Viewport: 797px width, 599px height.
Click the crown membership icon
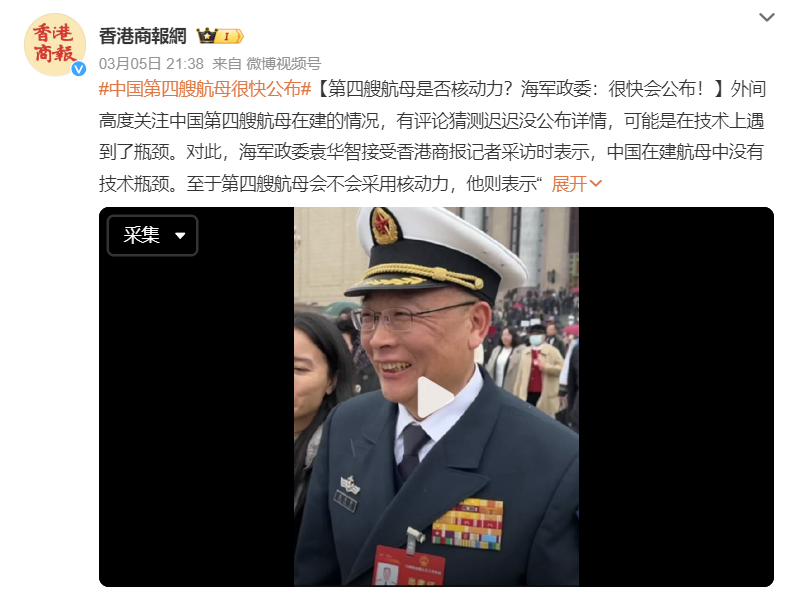(x=207, y=36)
